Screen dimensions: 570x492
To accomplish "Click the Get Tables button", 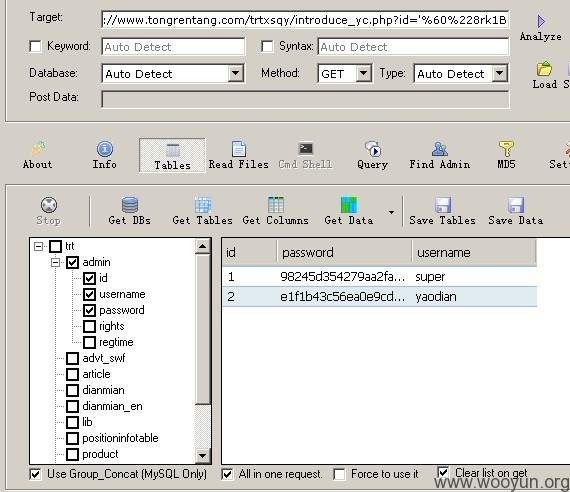I will pyautogui.click(x=202, y=211).
